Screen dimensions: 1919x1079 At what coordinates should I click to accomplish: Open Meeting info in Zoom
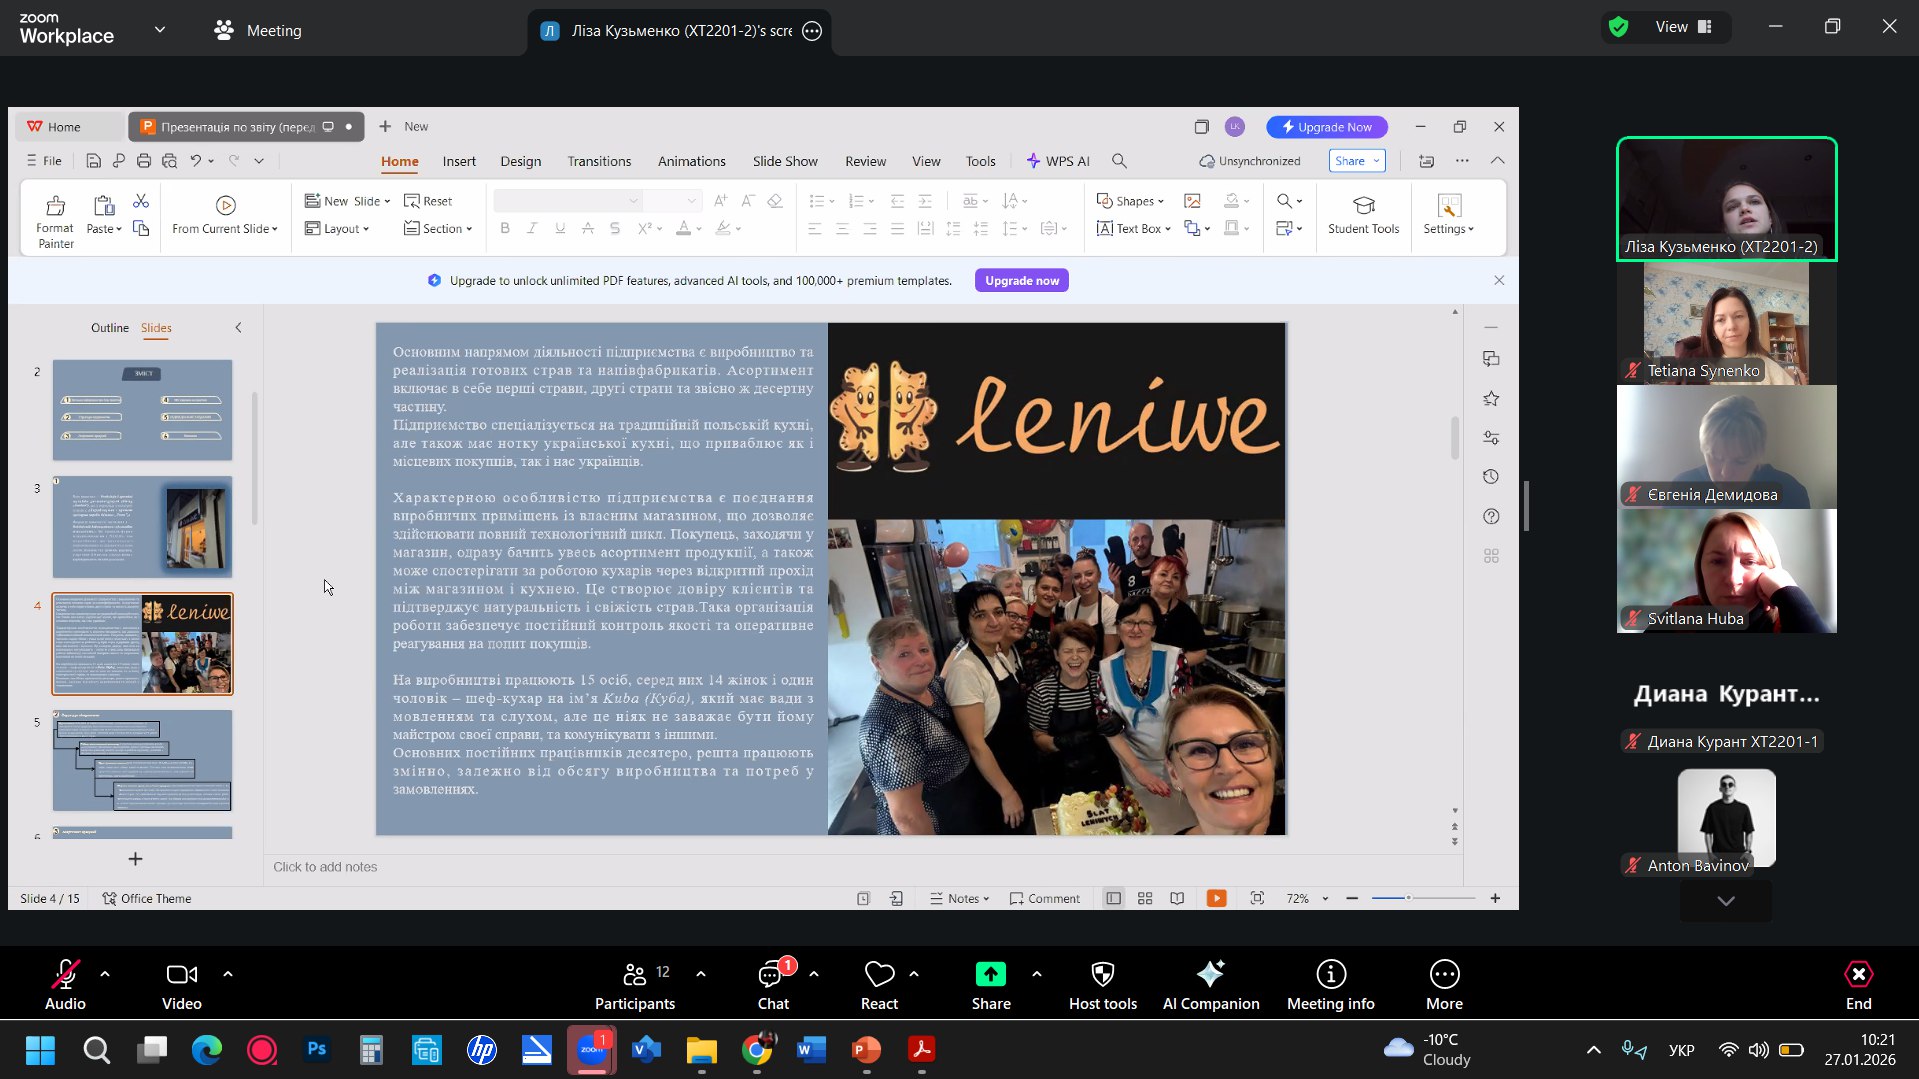[x=1330, y=985]
